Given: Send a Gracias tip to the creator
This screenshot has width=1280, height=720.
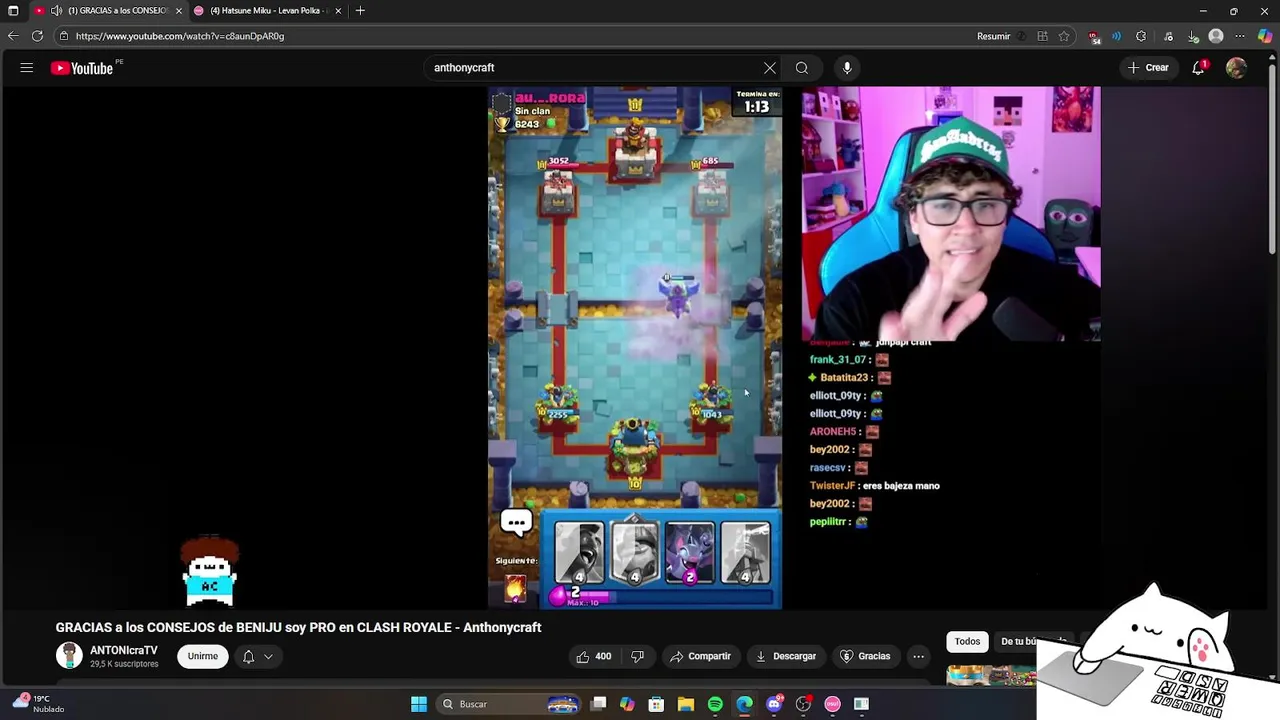Looking at the screenshot, I should click(865, 656).
